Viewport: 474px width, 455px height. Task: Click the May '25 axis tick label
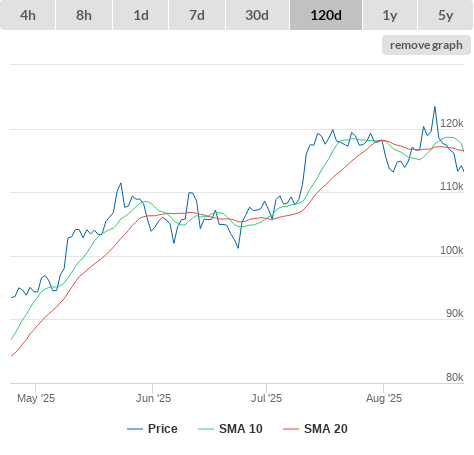(36, 398)
